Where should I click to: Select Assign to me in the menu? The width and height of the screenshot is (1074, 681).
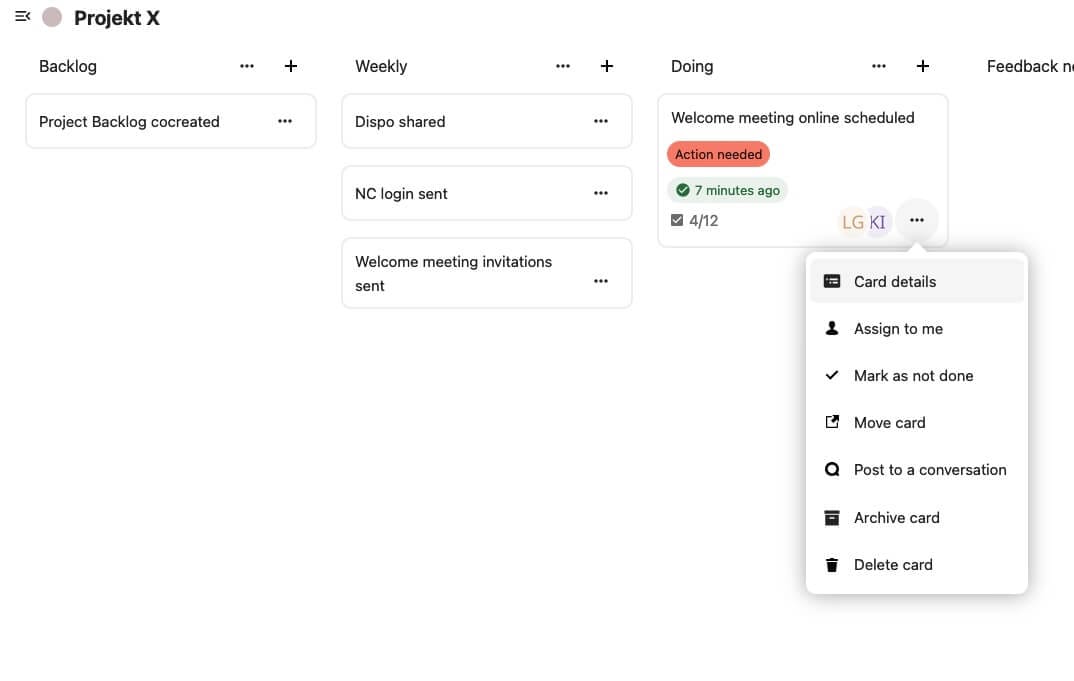(898, 328)
